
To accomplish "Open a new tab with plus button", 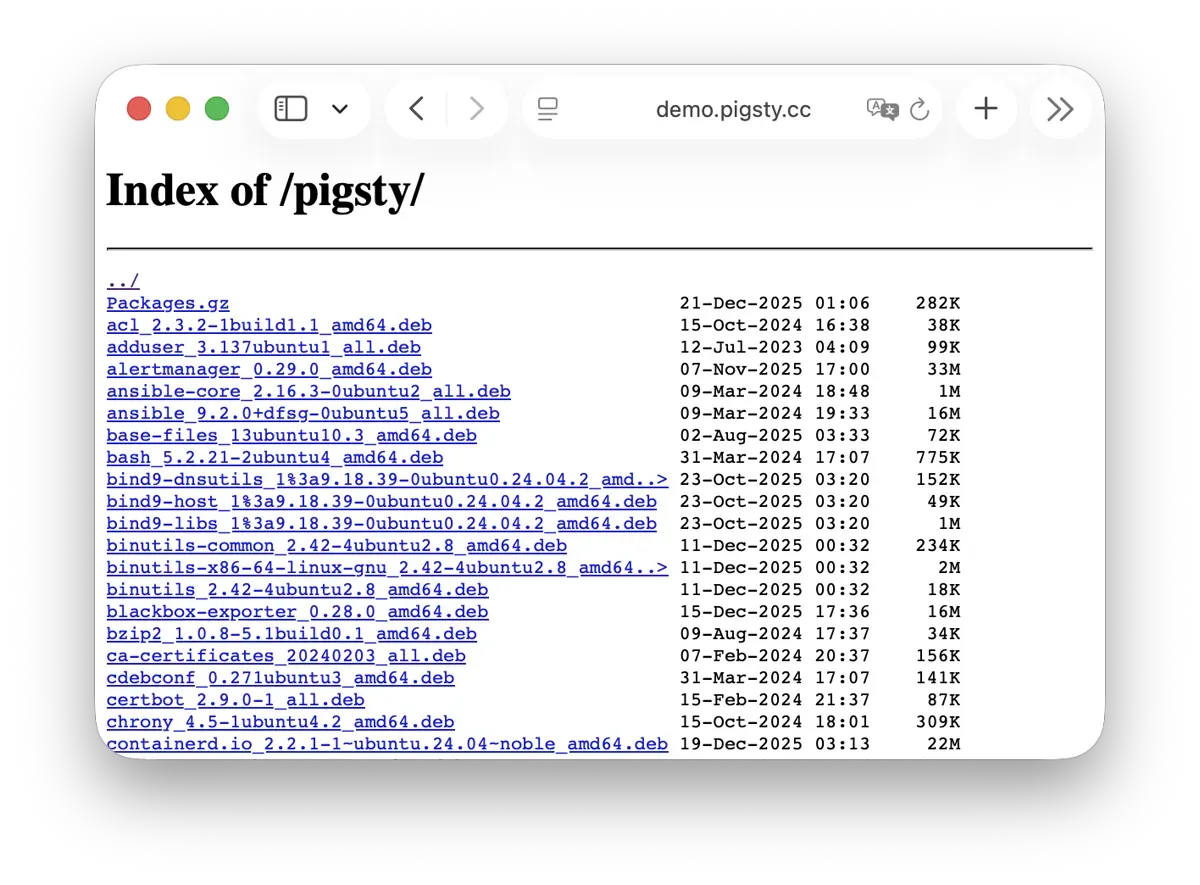I will coord(986,109).
